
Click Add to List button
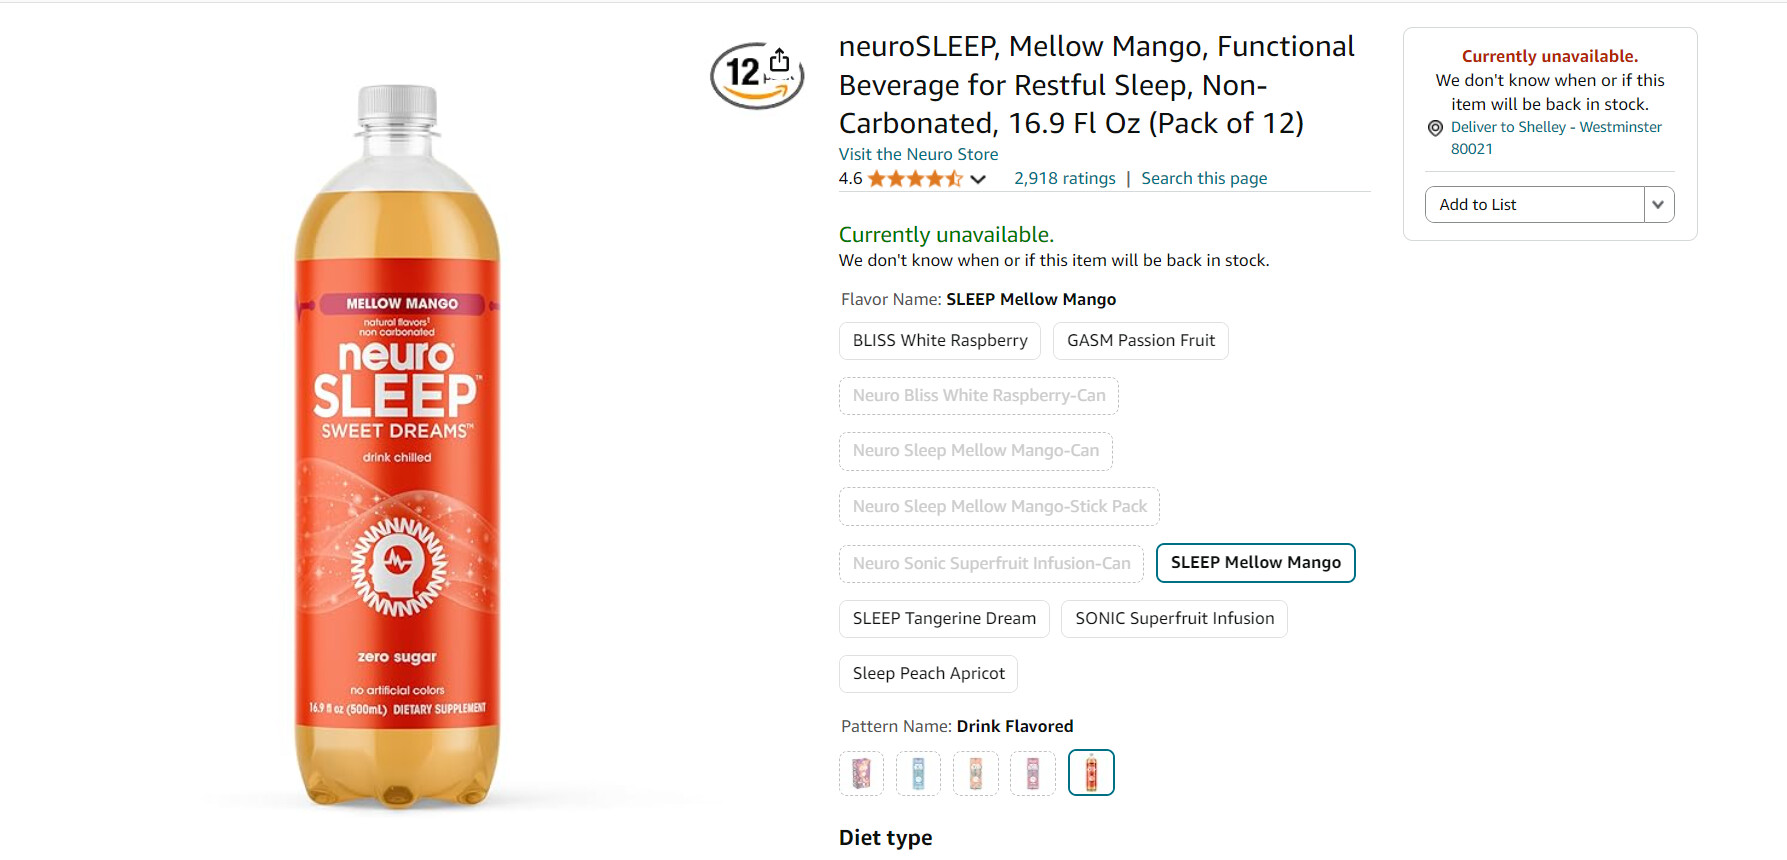click(1535, 205)
